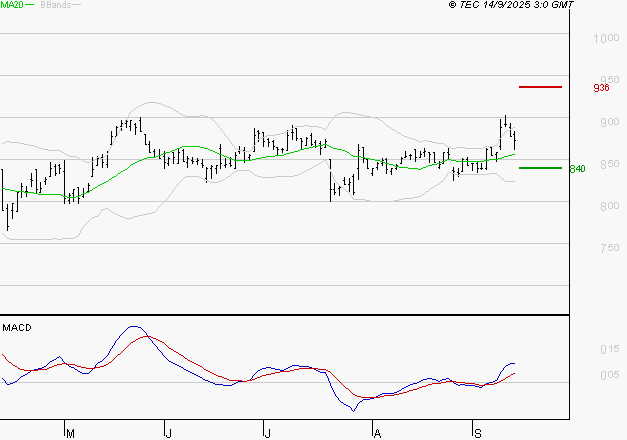Image resolution: width=627 pixels, height=440 pixels.
Task: Click the 900 price axis label
Action: click(610, 122)
